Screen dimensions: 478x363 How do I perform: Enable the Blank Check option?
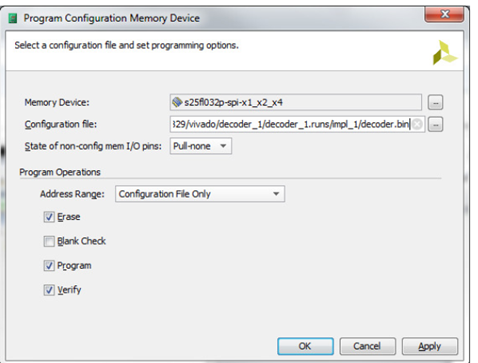click(x=49, y=241)
